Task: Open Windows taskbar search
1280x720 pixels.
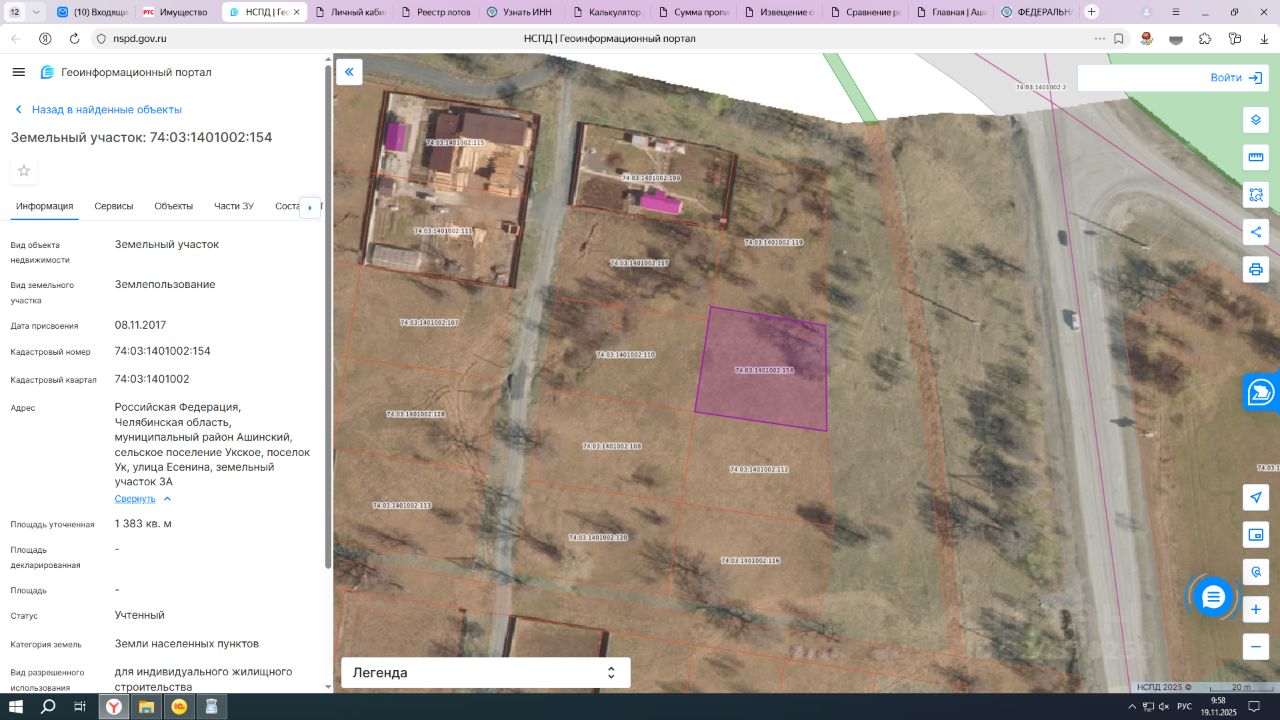Action: (x=48, y=707)
